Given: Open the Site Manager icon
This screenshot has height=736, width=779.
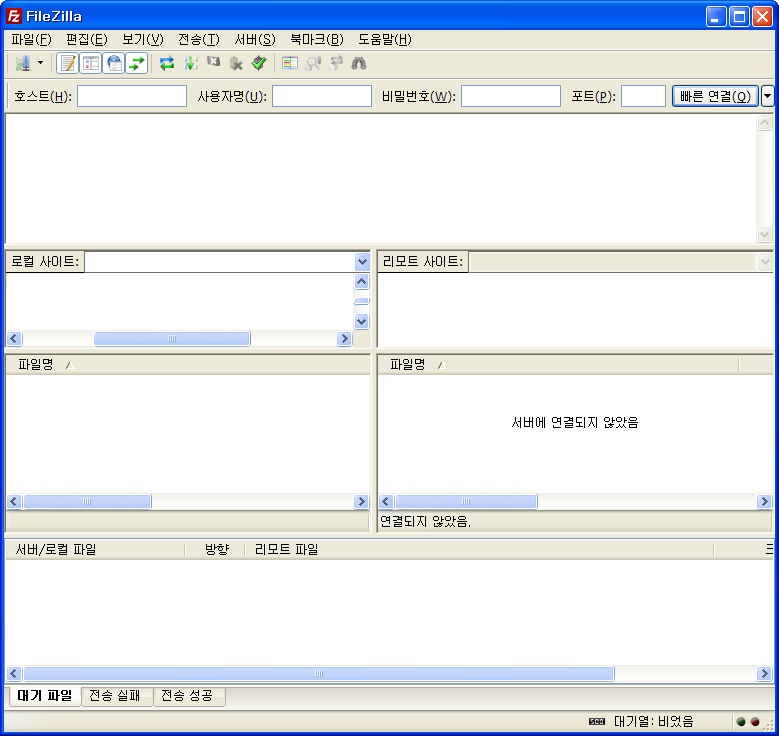Looking at the screenshot, I should [22, 63].
